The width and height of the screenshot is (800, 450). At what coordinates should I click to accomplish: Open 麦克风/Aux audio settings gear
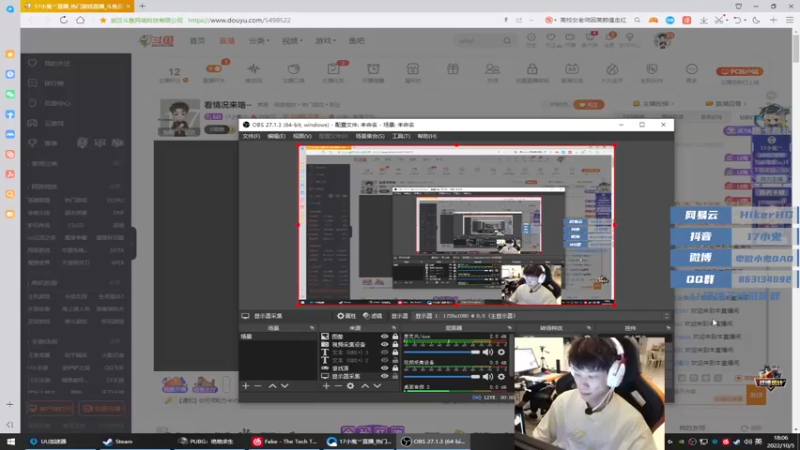pos(502,352)
